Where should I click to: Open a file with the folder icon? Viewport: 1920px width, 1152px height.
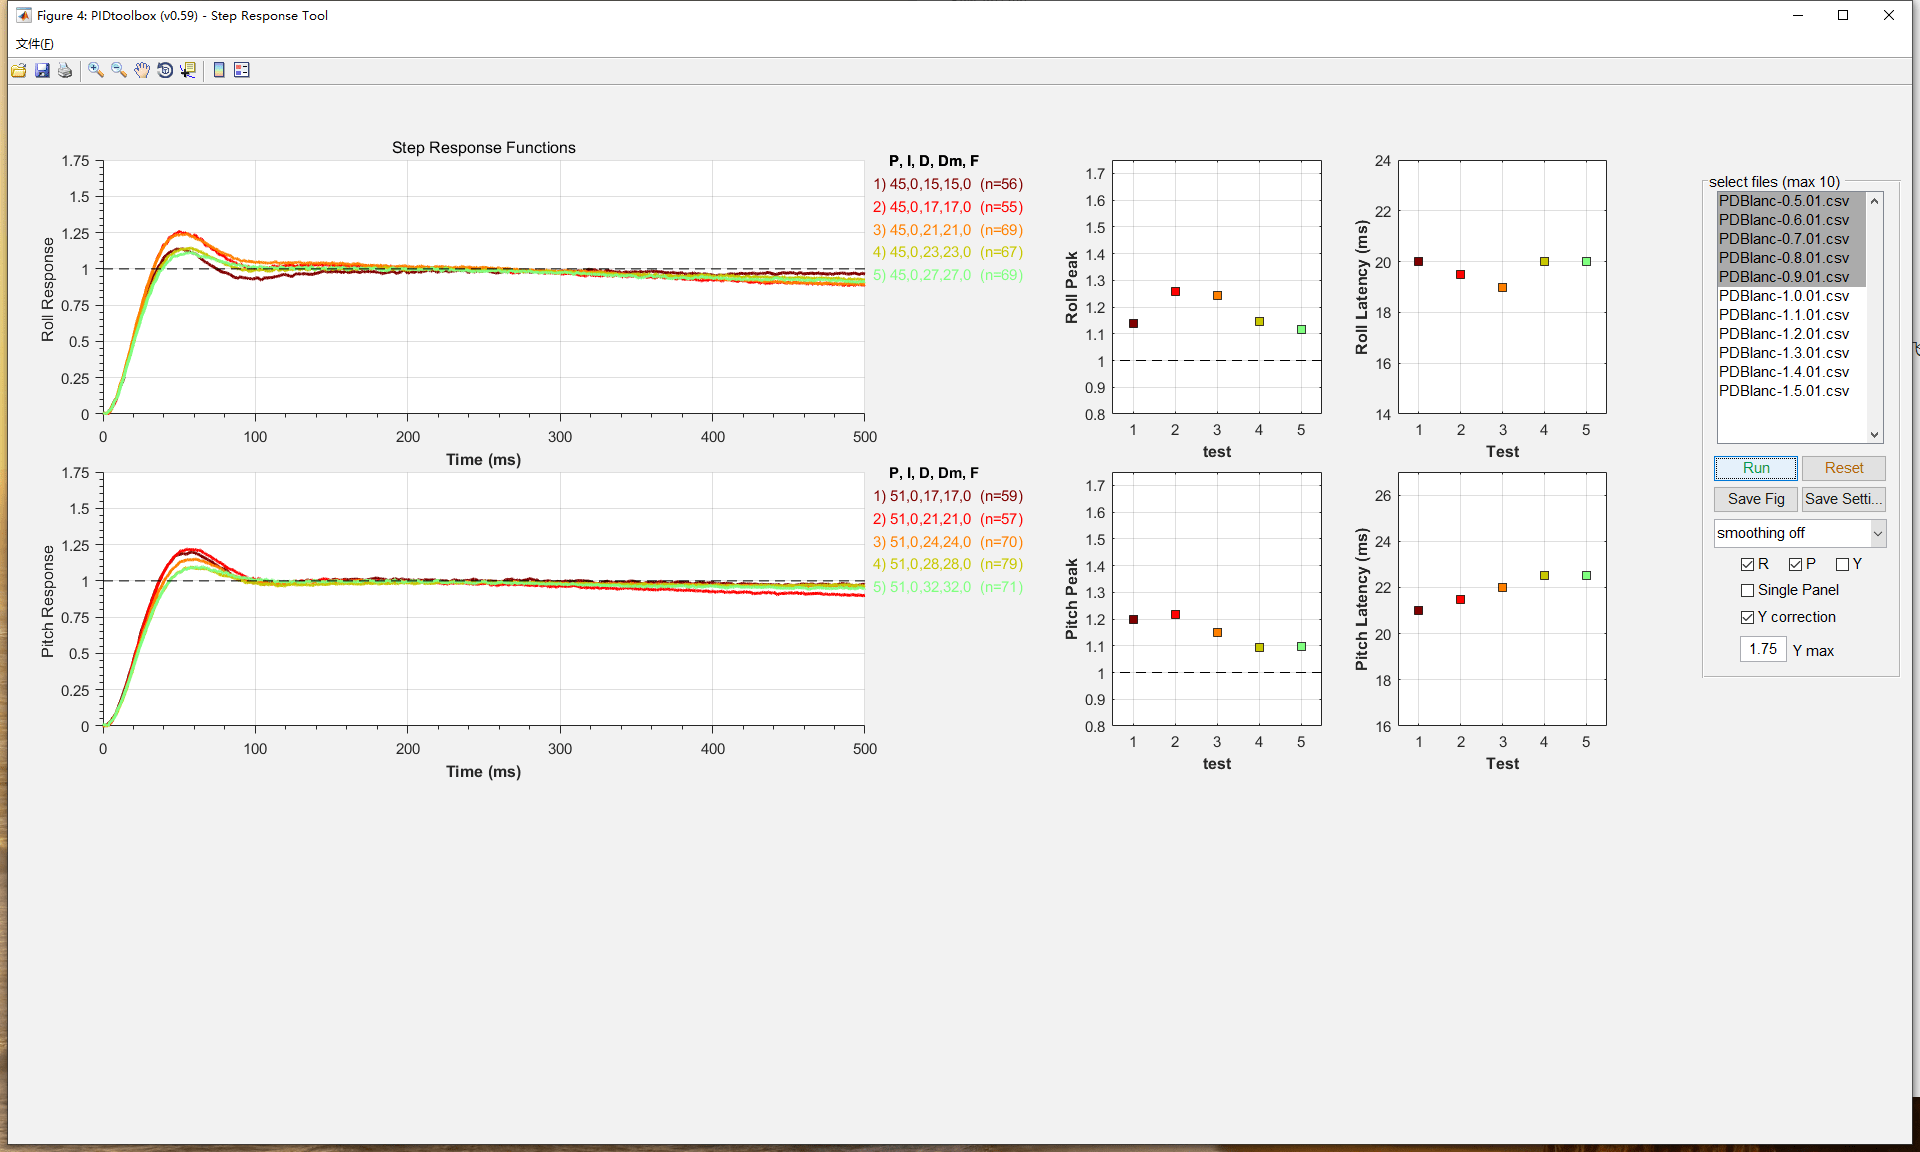19,70
